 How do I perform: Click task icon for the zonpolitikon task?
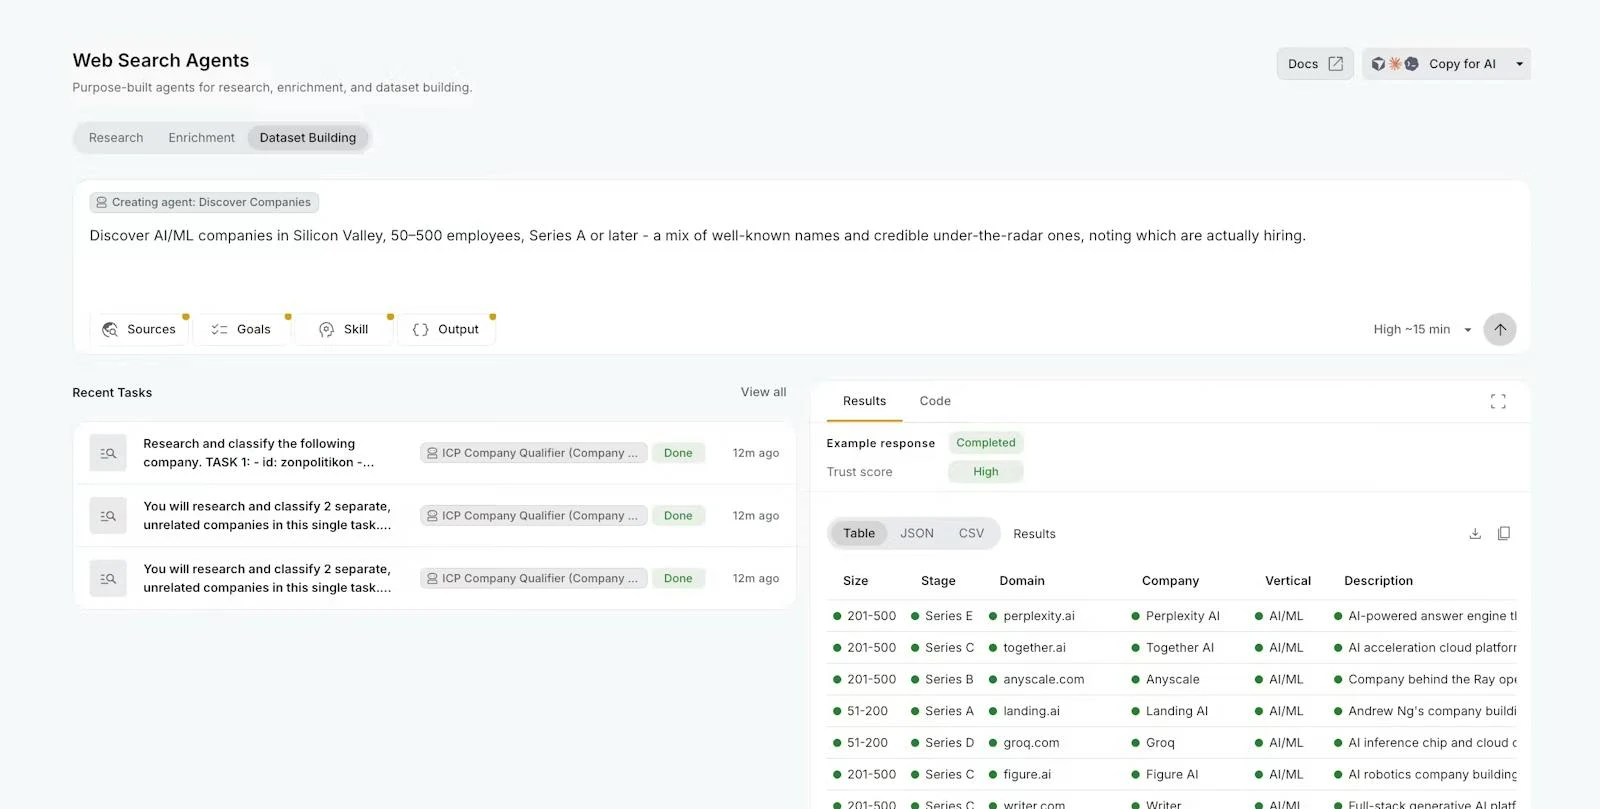click(108, 453)
